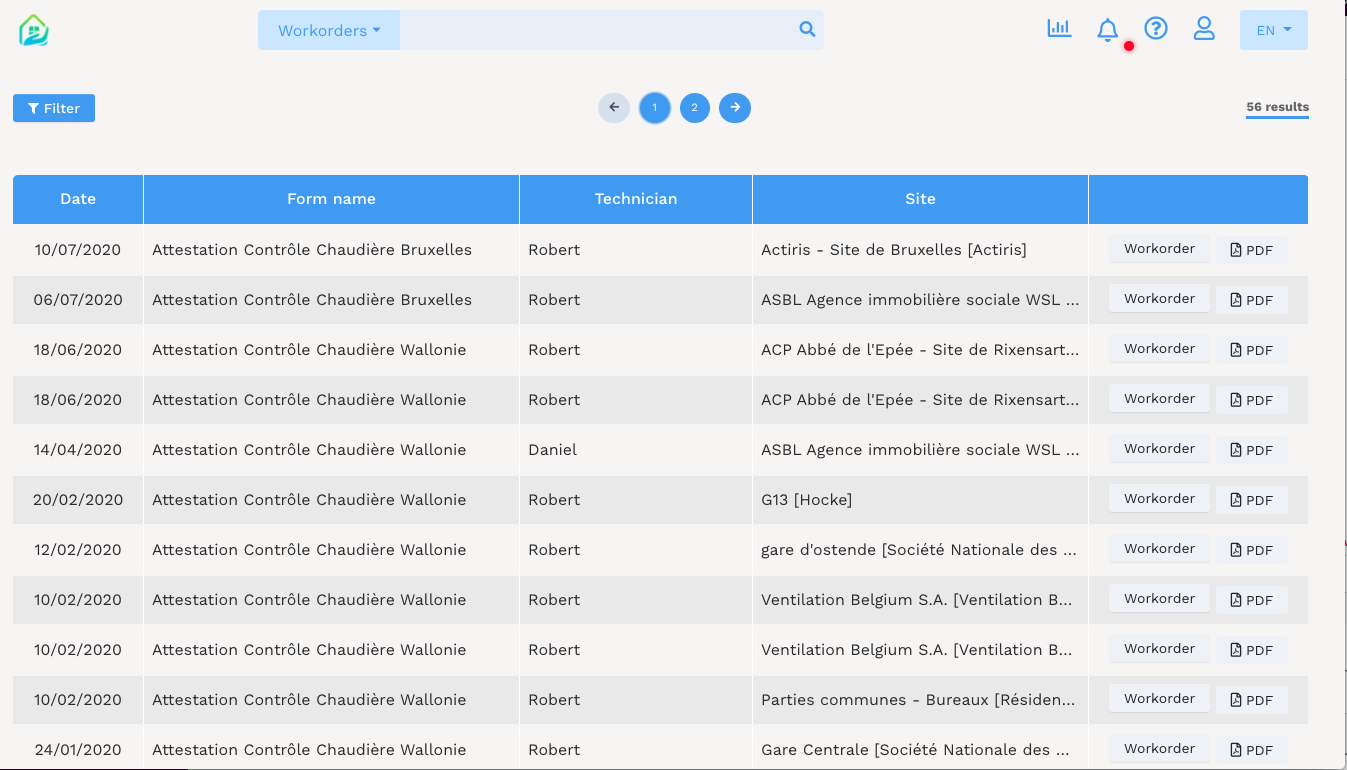Open Workorder for Parties communes row
The height and width of the screenshot is (770, 1347).
point(1159,699)
